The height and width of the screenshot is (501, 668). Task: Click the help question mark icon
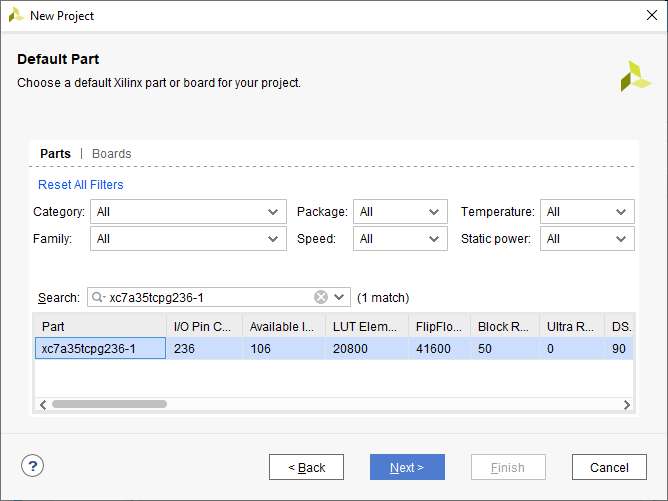tap(34, 466)
